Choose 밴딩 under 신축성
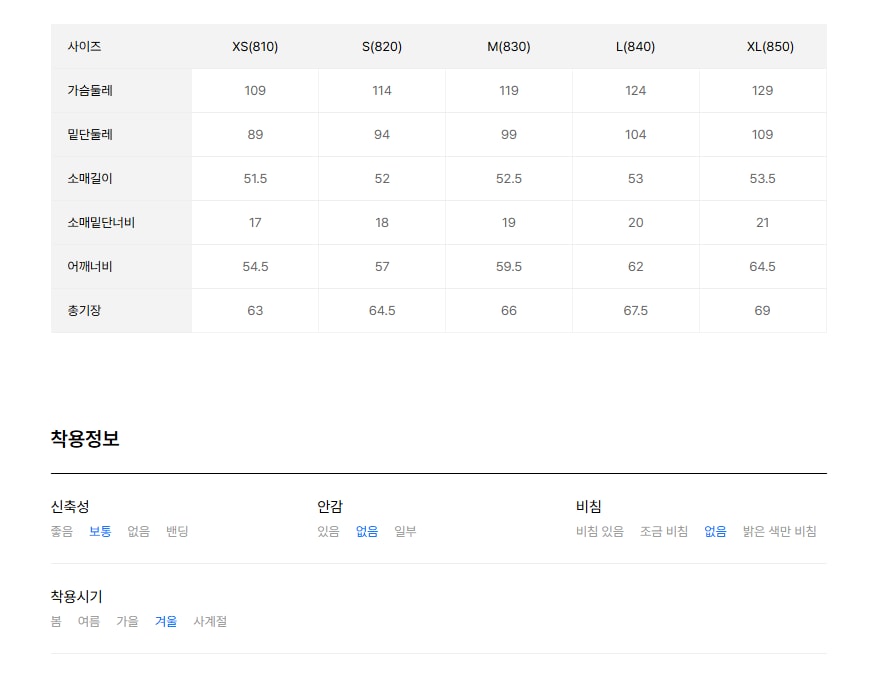Viewport: 889px width, 688px height. point(177,531)
